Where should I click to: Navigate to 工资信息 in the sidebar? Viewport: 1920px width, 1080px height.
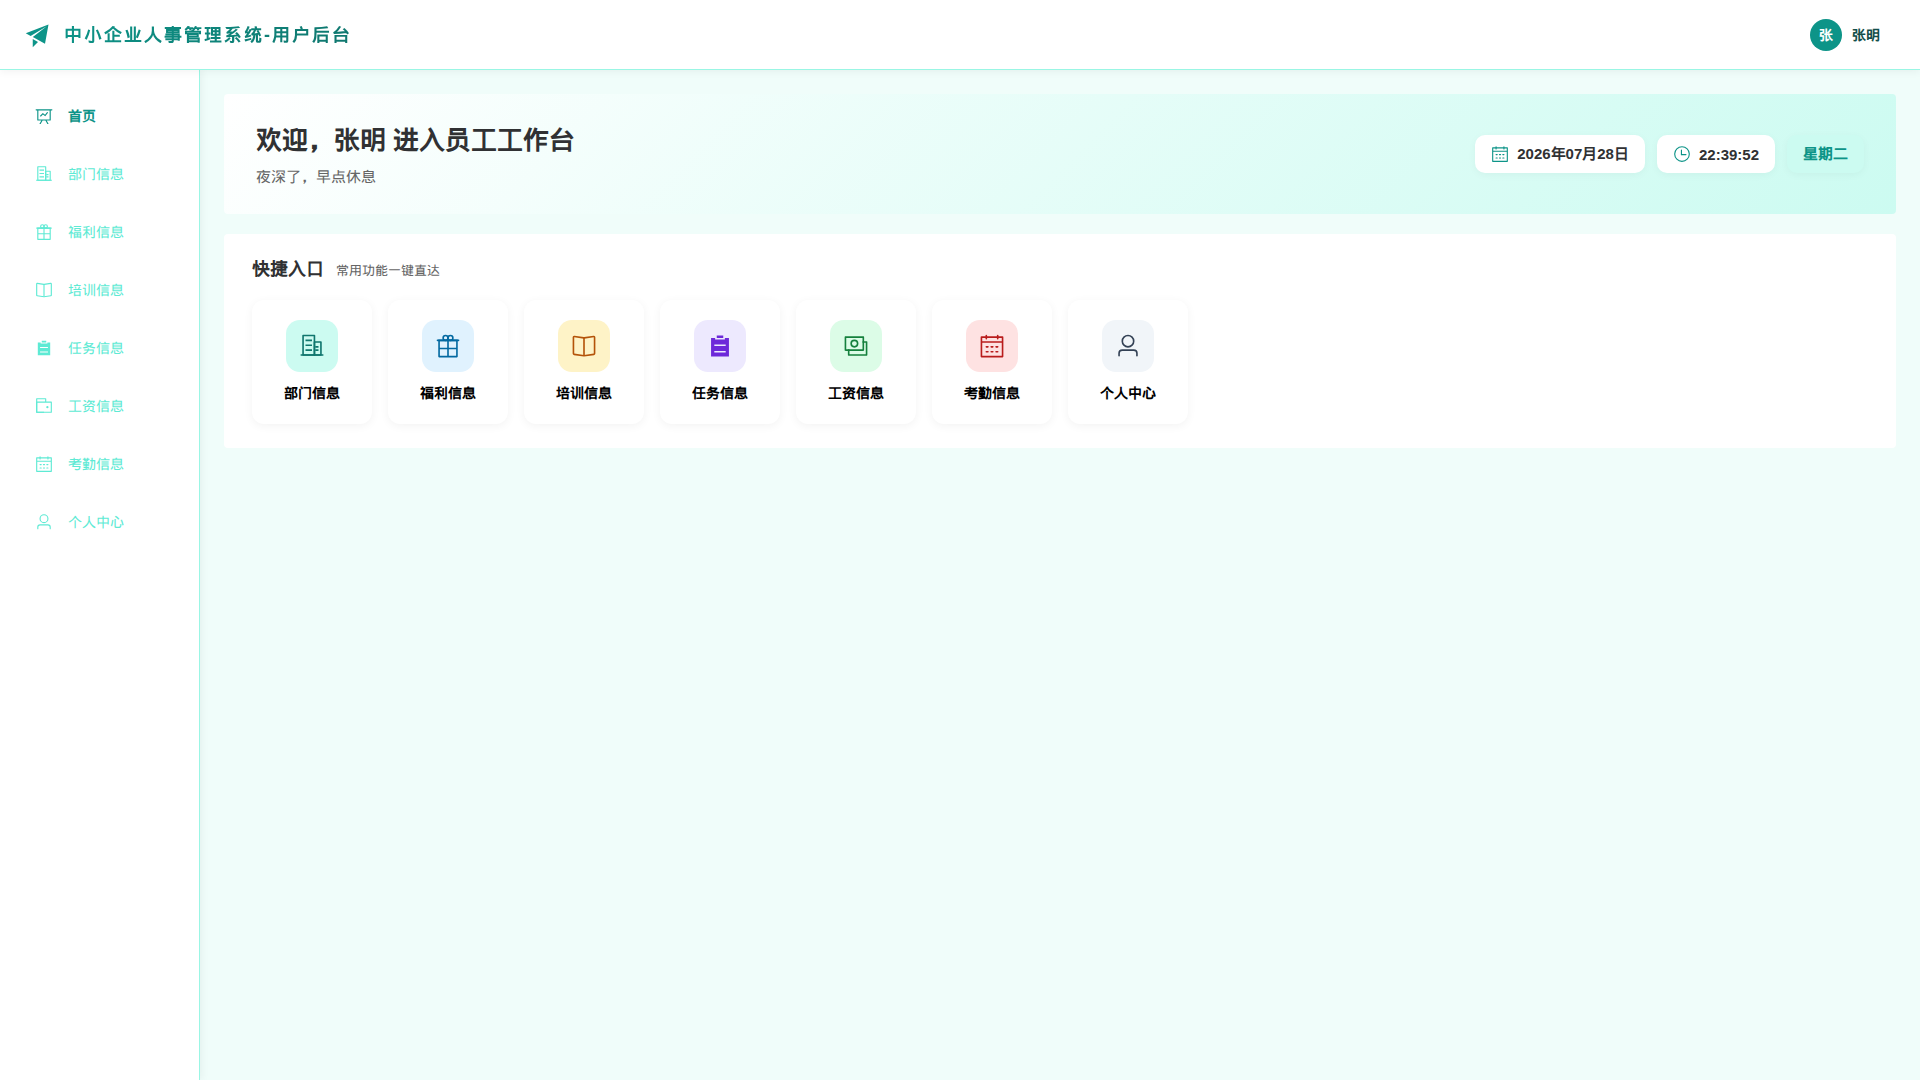click(100, 406)
